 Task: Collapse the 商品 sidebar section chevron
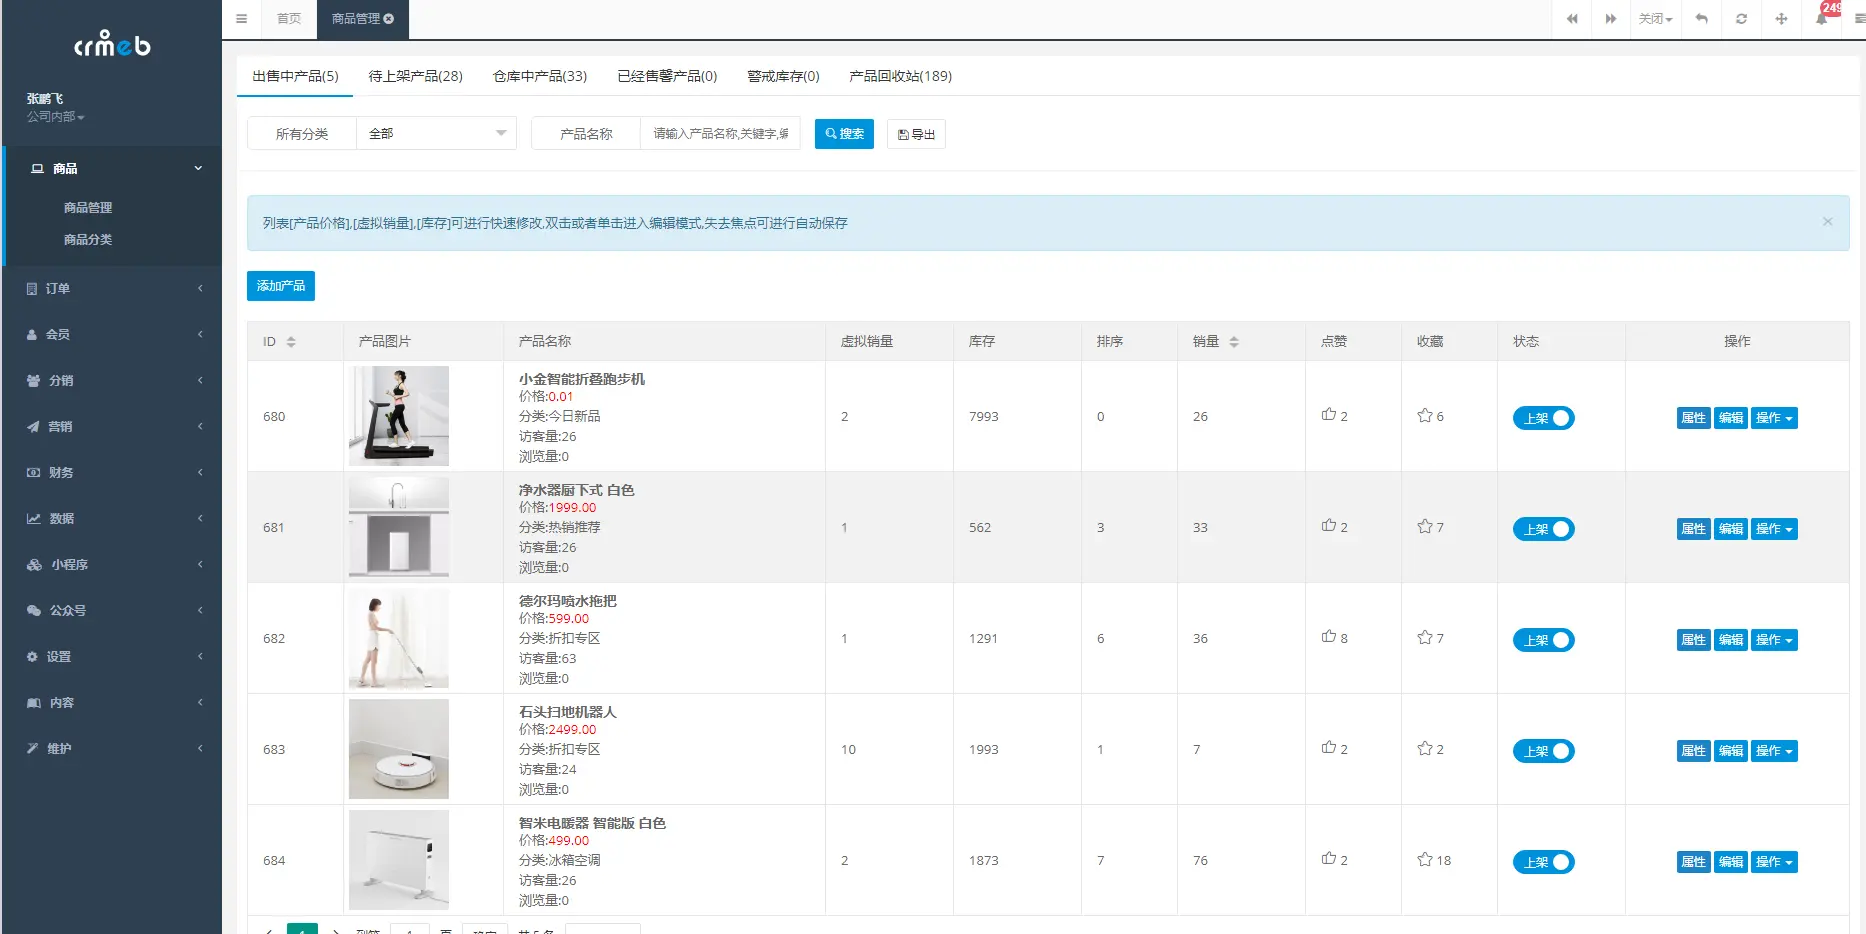coord(198,168)
